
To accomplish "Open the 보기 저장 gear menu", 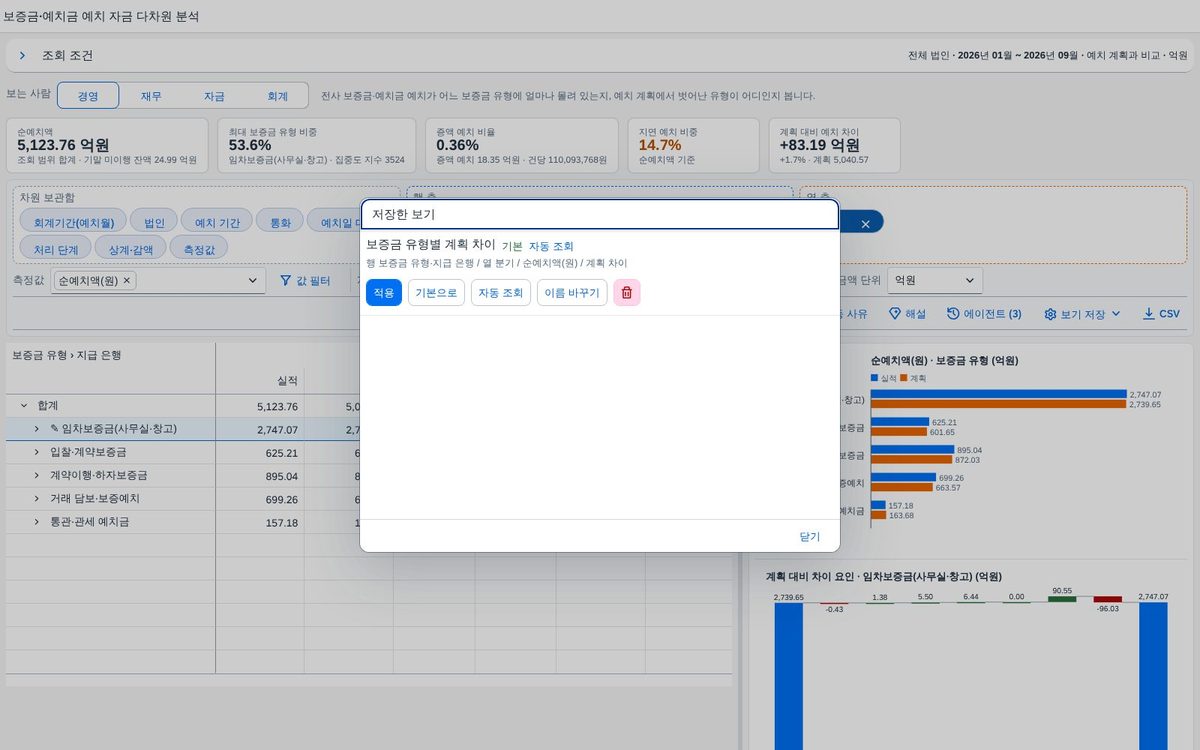I will (1082, 314).
